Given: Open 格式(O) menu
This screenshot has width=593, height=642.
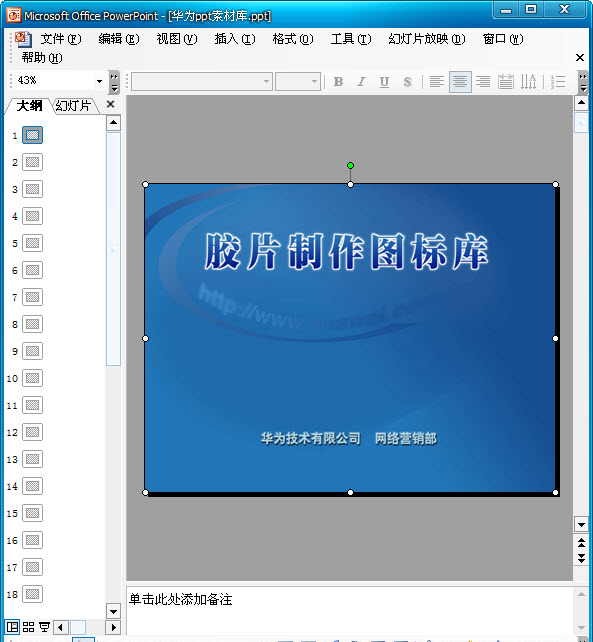Looking at the screenshot, I should [x=293, y=39].
